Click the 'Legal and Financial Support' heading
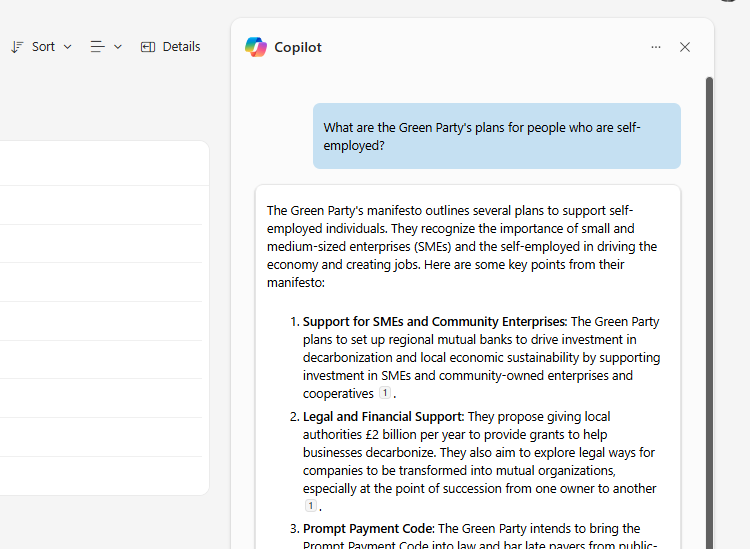 (383, 417)
